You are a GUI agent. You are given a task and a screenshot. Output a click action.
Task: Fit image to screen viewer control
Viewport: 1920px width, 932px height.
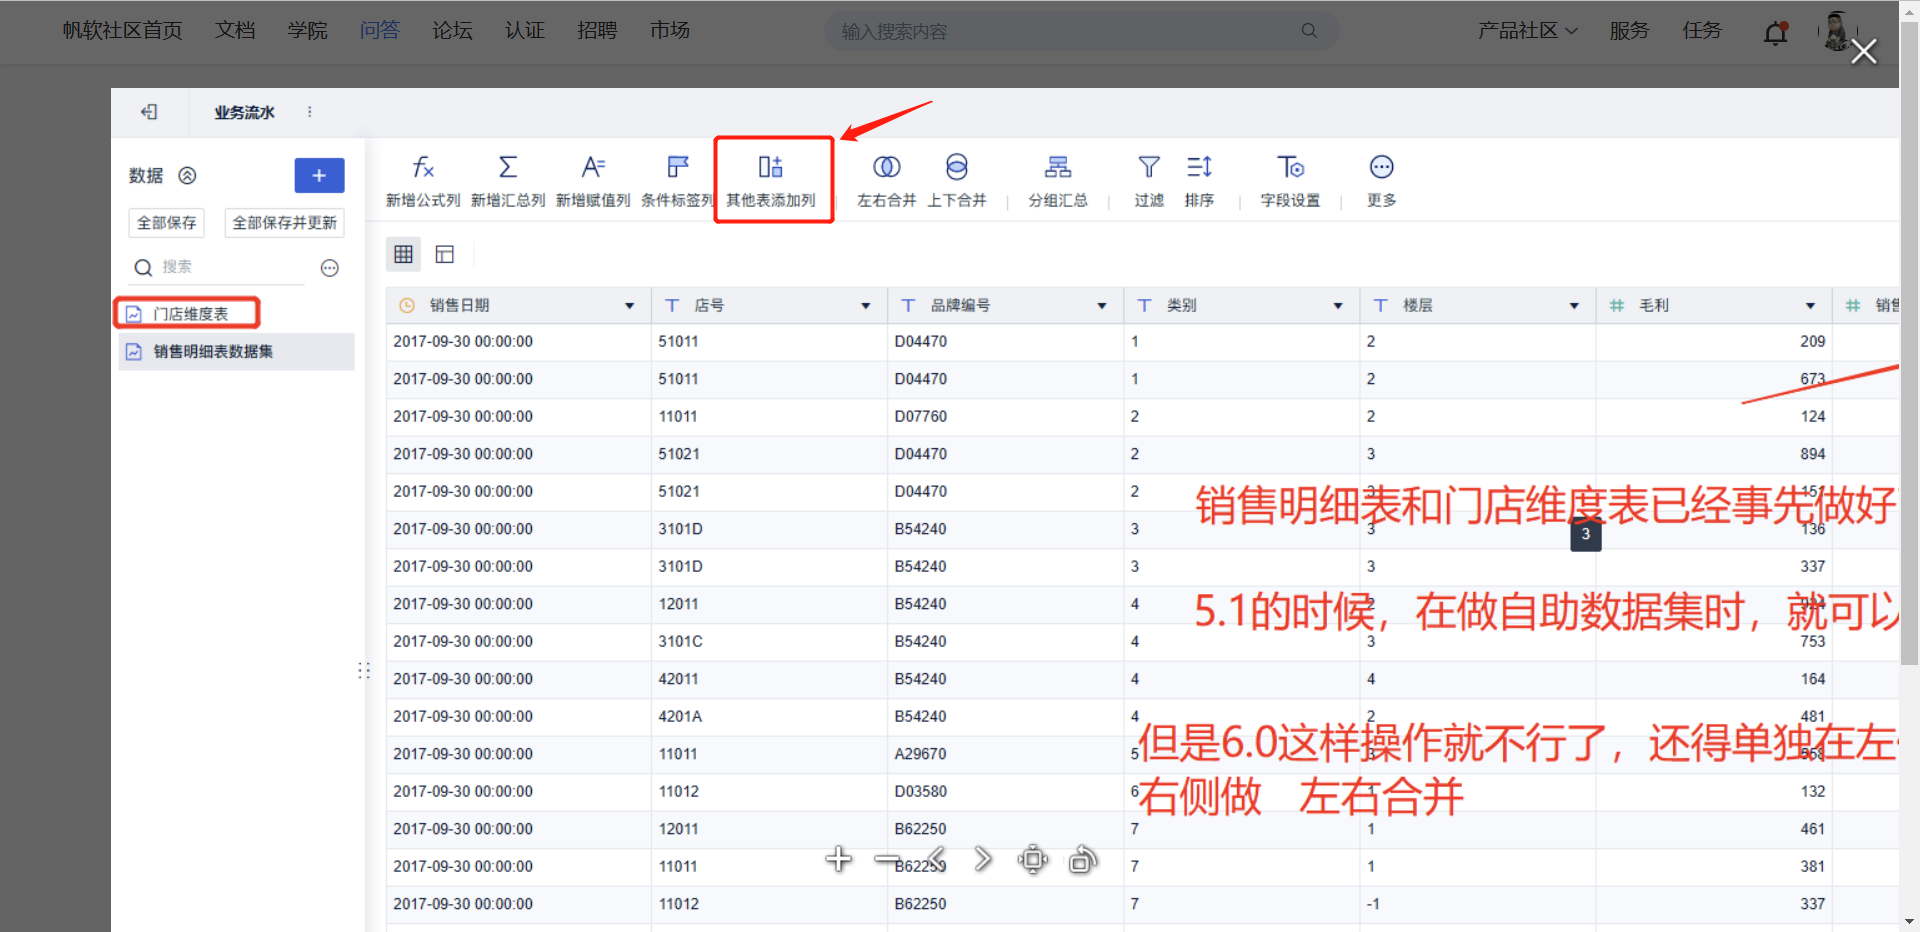(x=1033, y=859)
